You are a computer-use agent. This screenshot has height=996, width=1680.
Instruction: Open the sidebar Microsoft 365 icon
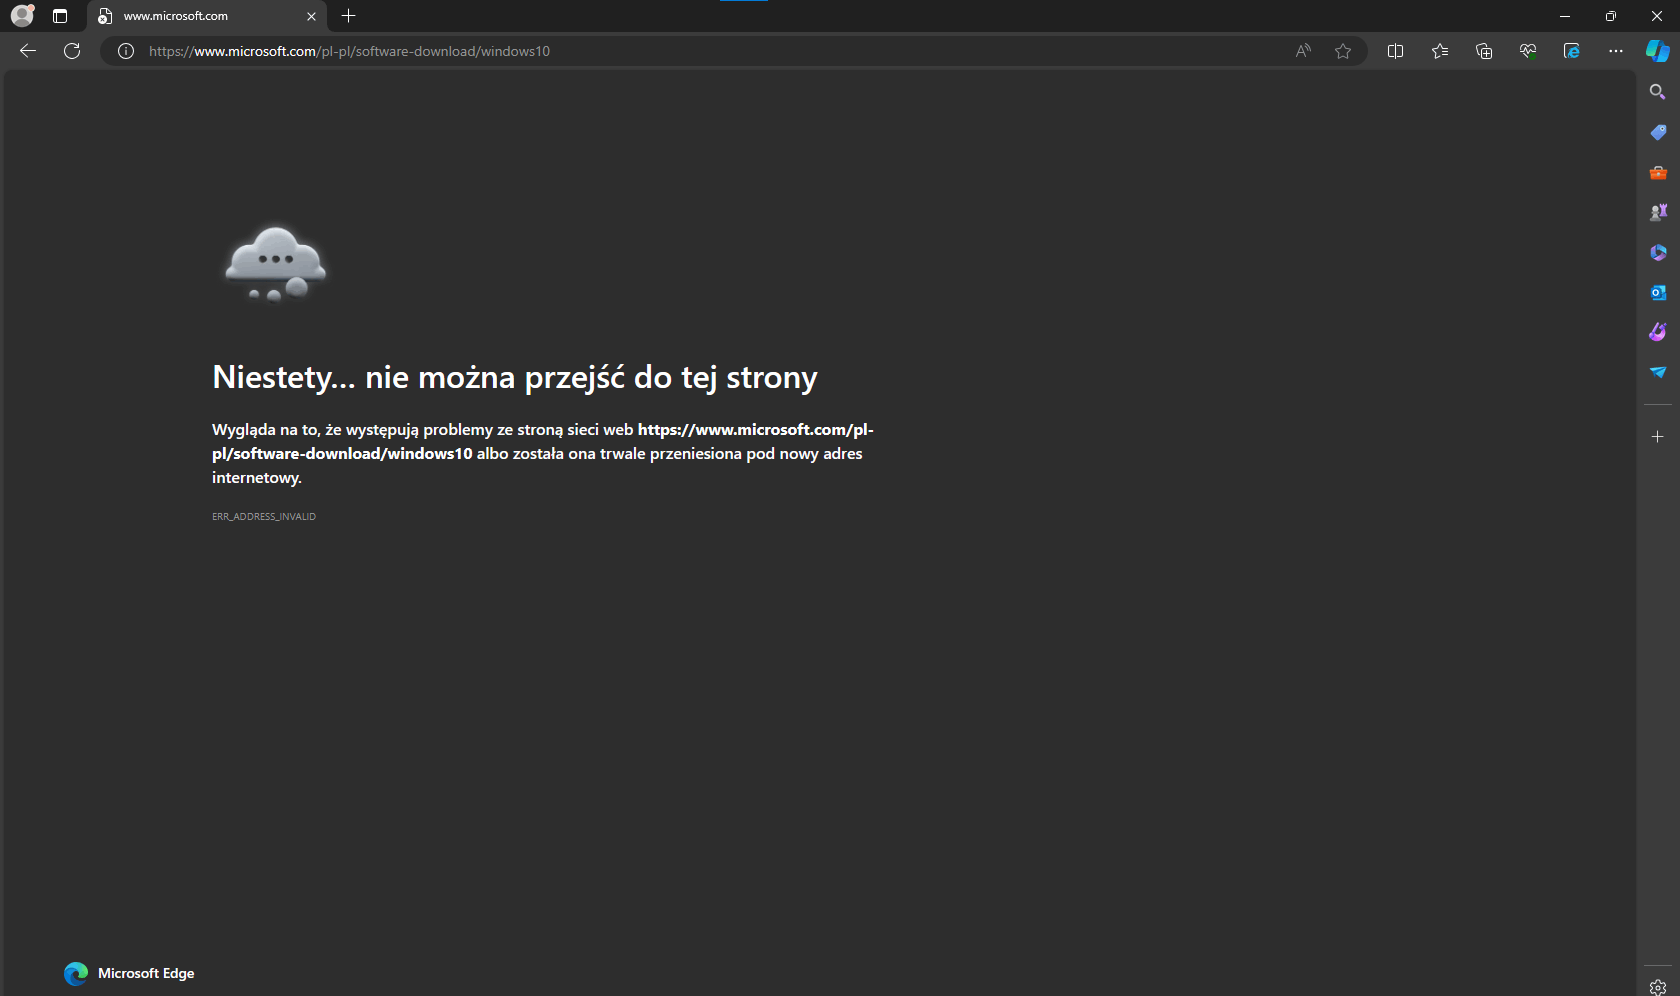coord(1658,252)
